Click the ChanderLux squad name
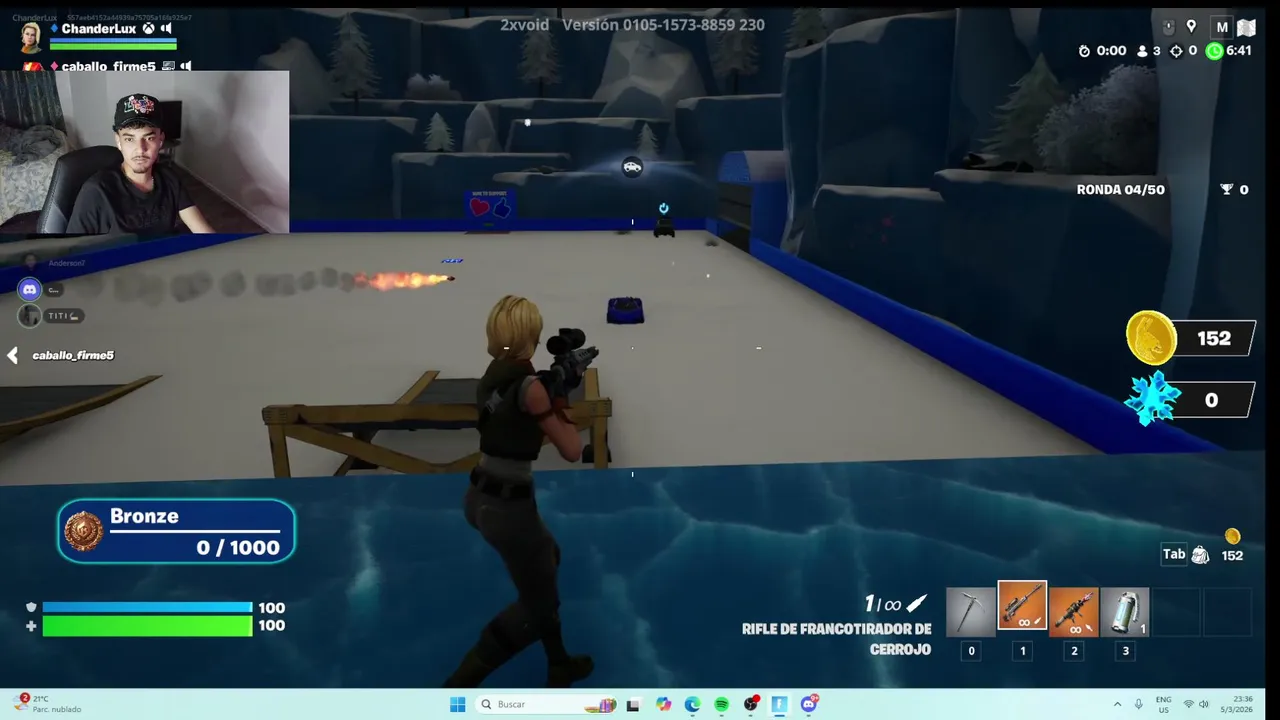Image resolution: width=1280 pixels, height=720 pixels. tap(98, 29)
